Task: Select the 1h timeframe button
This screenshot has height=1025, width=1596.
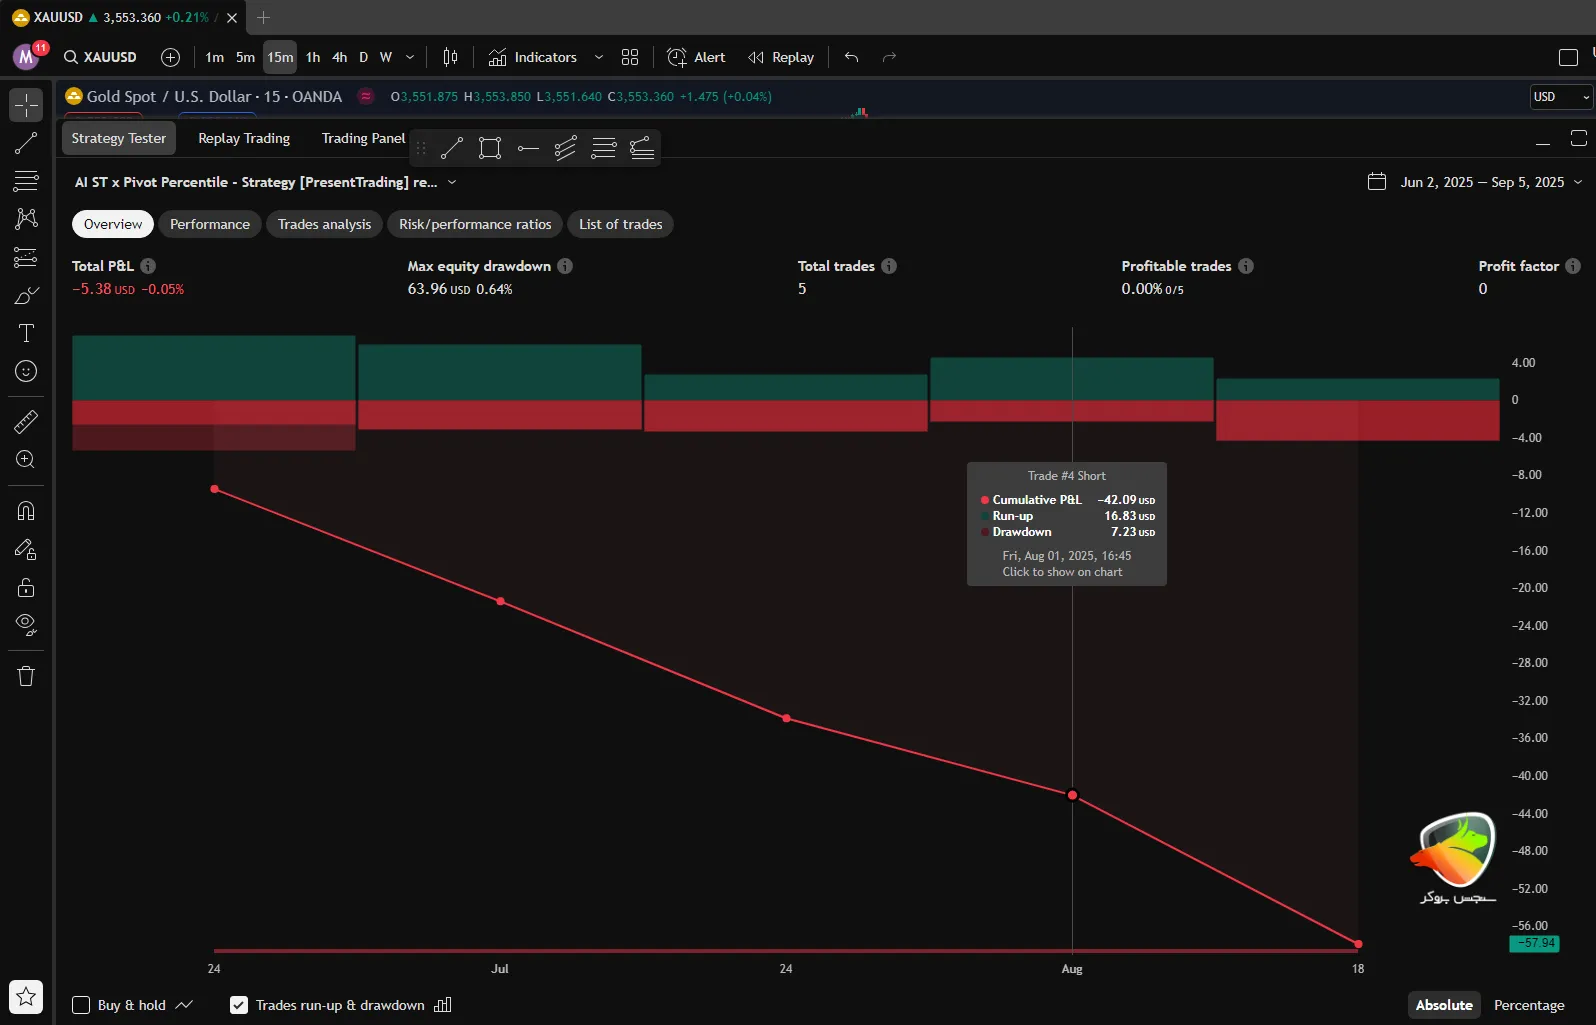Action: pyautogui.click(x=313, y=57)
